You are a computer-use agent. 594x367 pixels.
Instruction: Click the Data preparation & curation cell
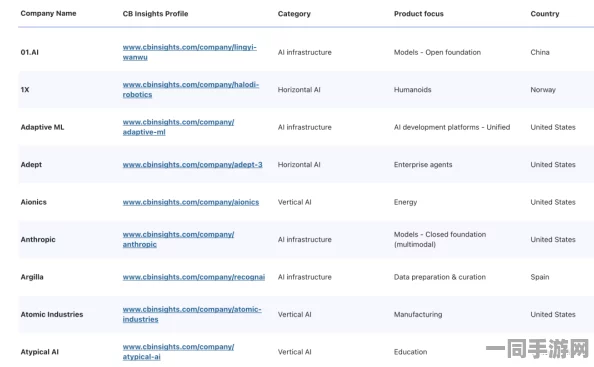pyautogui.click(x=440, y=277)
